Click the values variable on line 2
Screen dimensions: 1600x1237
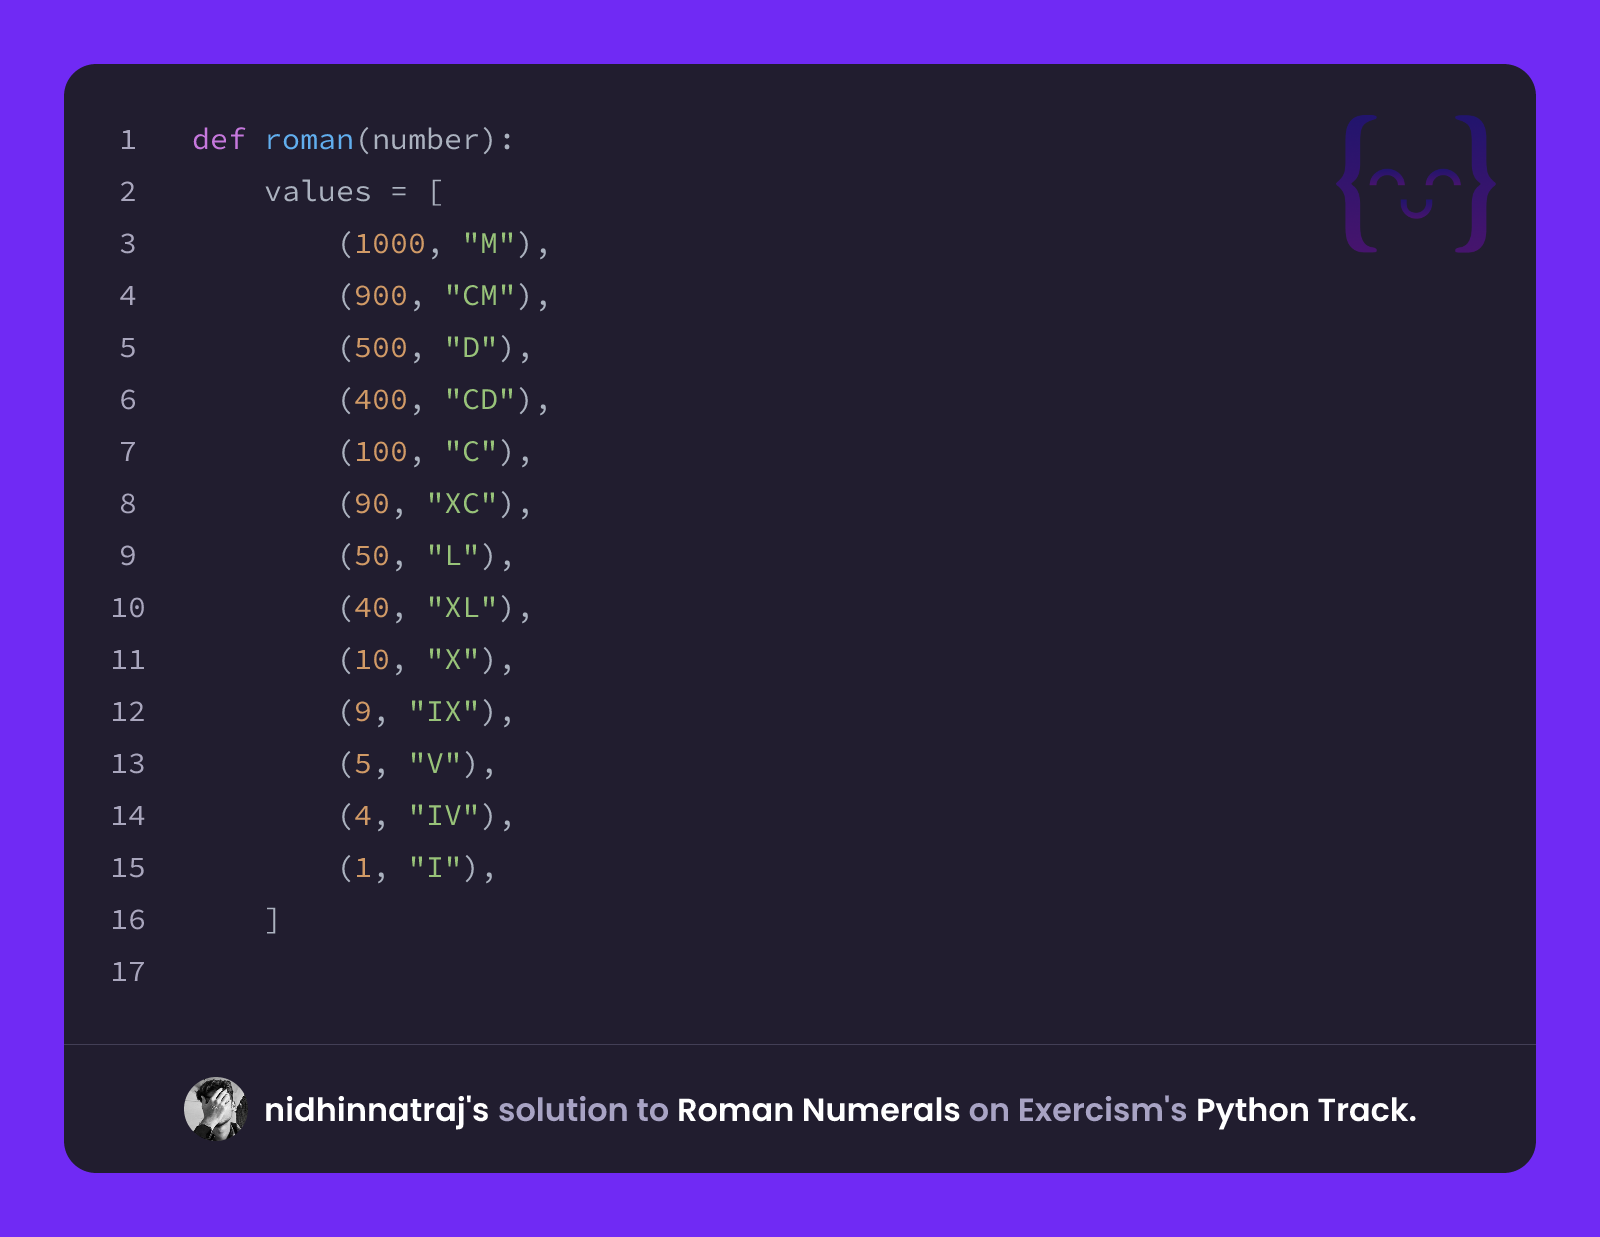pos(318,192)
